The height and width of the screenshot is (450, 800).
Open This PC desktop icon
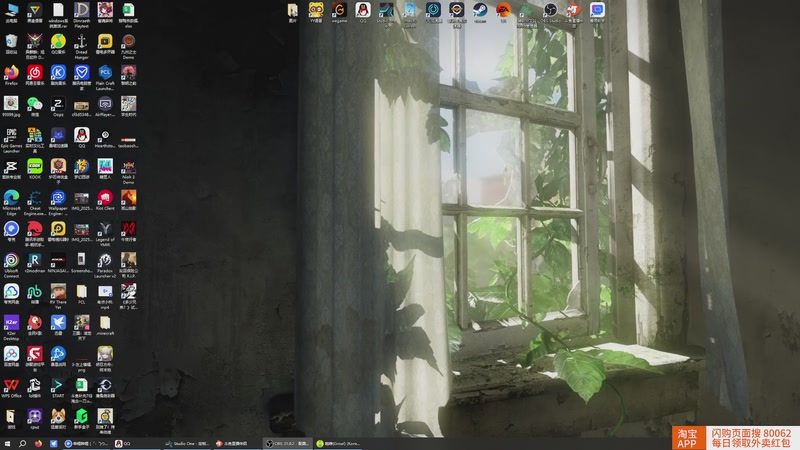coord(11,12)
